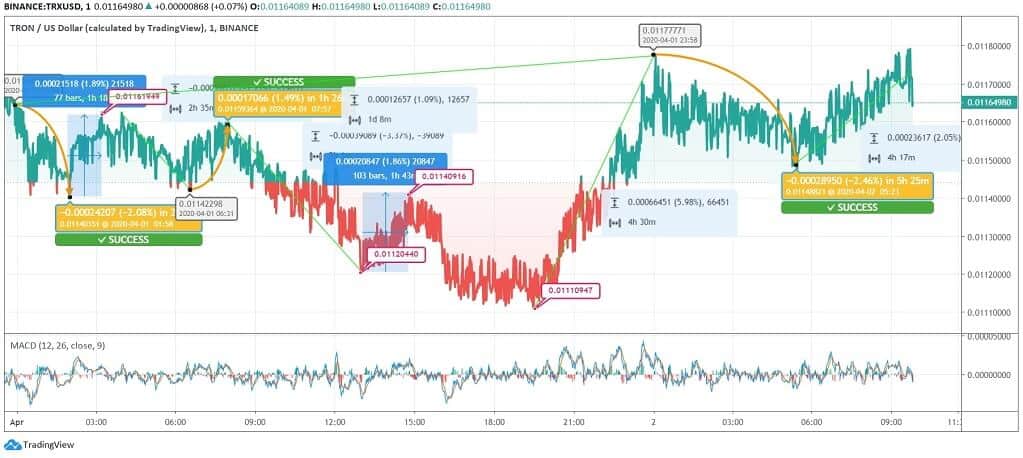Click SUCCESS badge under the -0.00028950 forecast

[857, 207]
